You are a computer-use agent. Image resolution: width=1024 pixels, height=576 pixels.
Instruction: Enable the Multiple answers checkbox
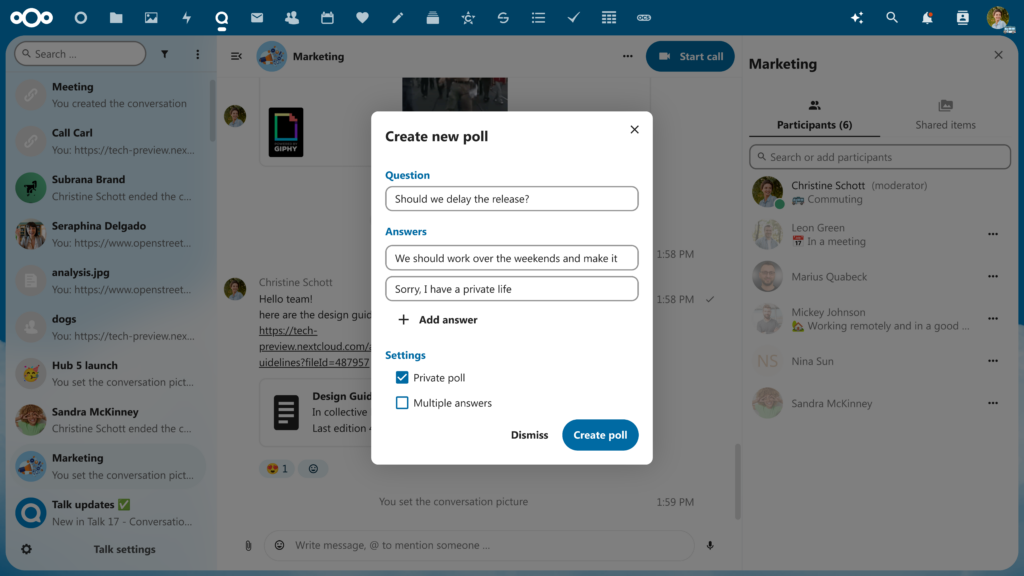402,402
